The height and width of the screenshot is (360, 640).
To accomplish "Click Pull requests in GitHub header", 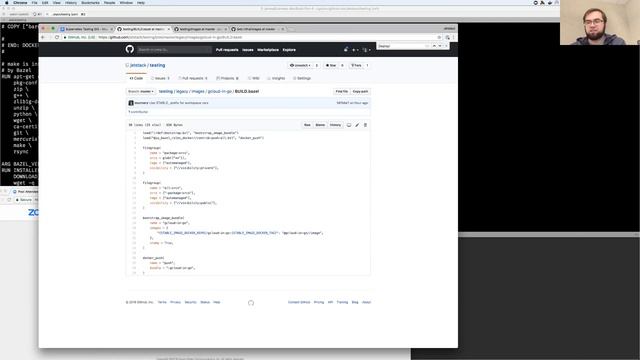I will (x=227, y=50).
